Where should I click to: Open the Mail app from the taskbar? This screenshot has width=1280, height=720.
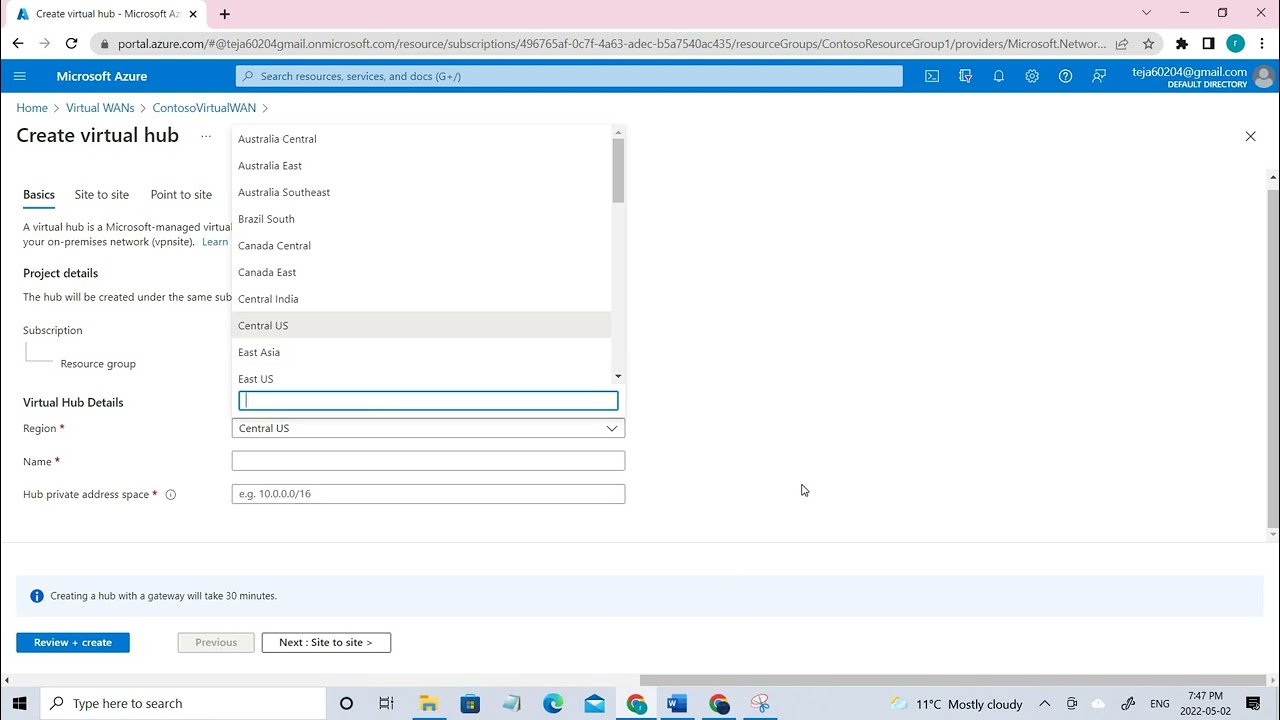(595, 703)
